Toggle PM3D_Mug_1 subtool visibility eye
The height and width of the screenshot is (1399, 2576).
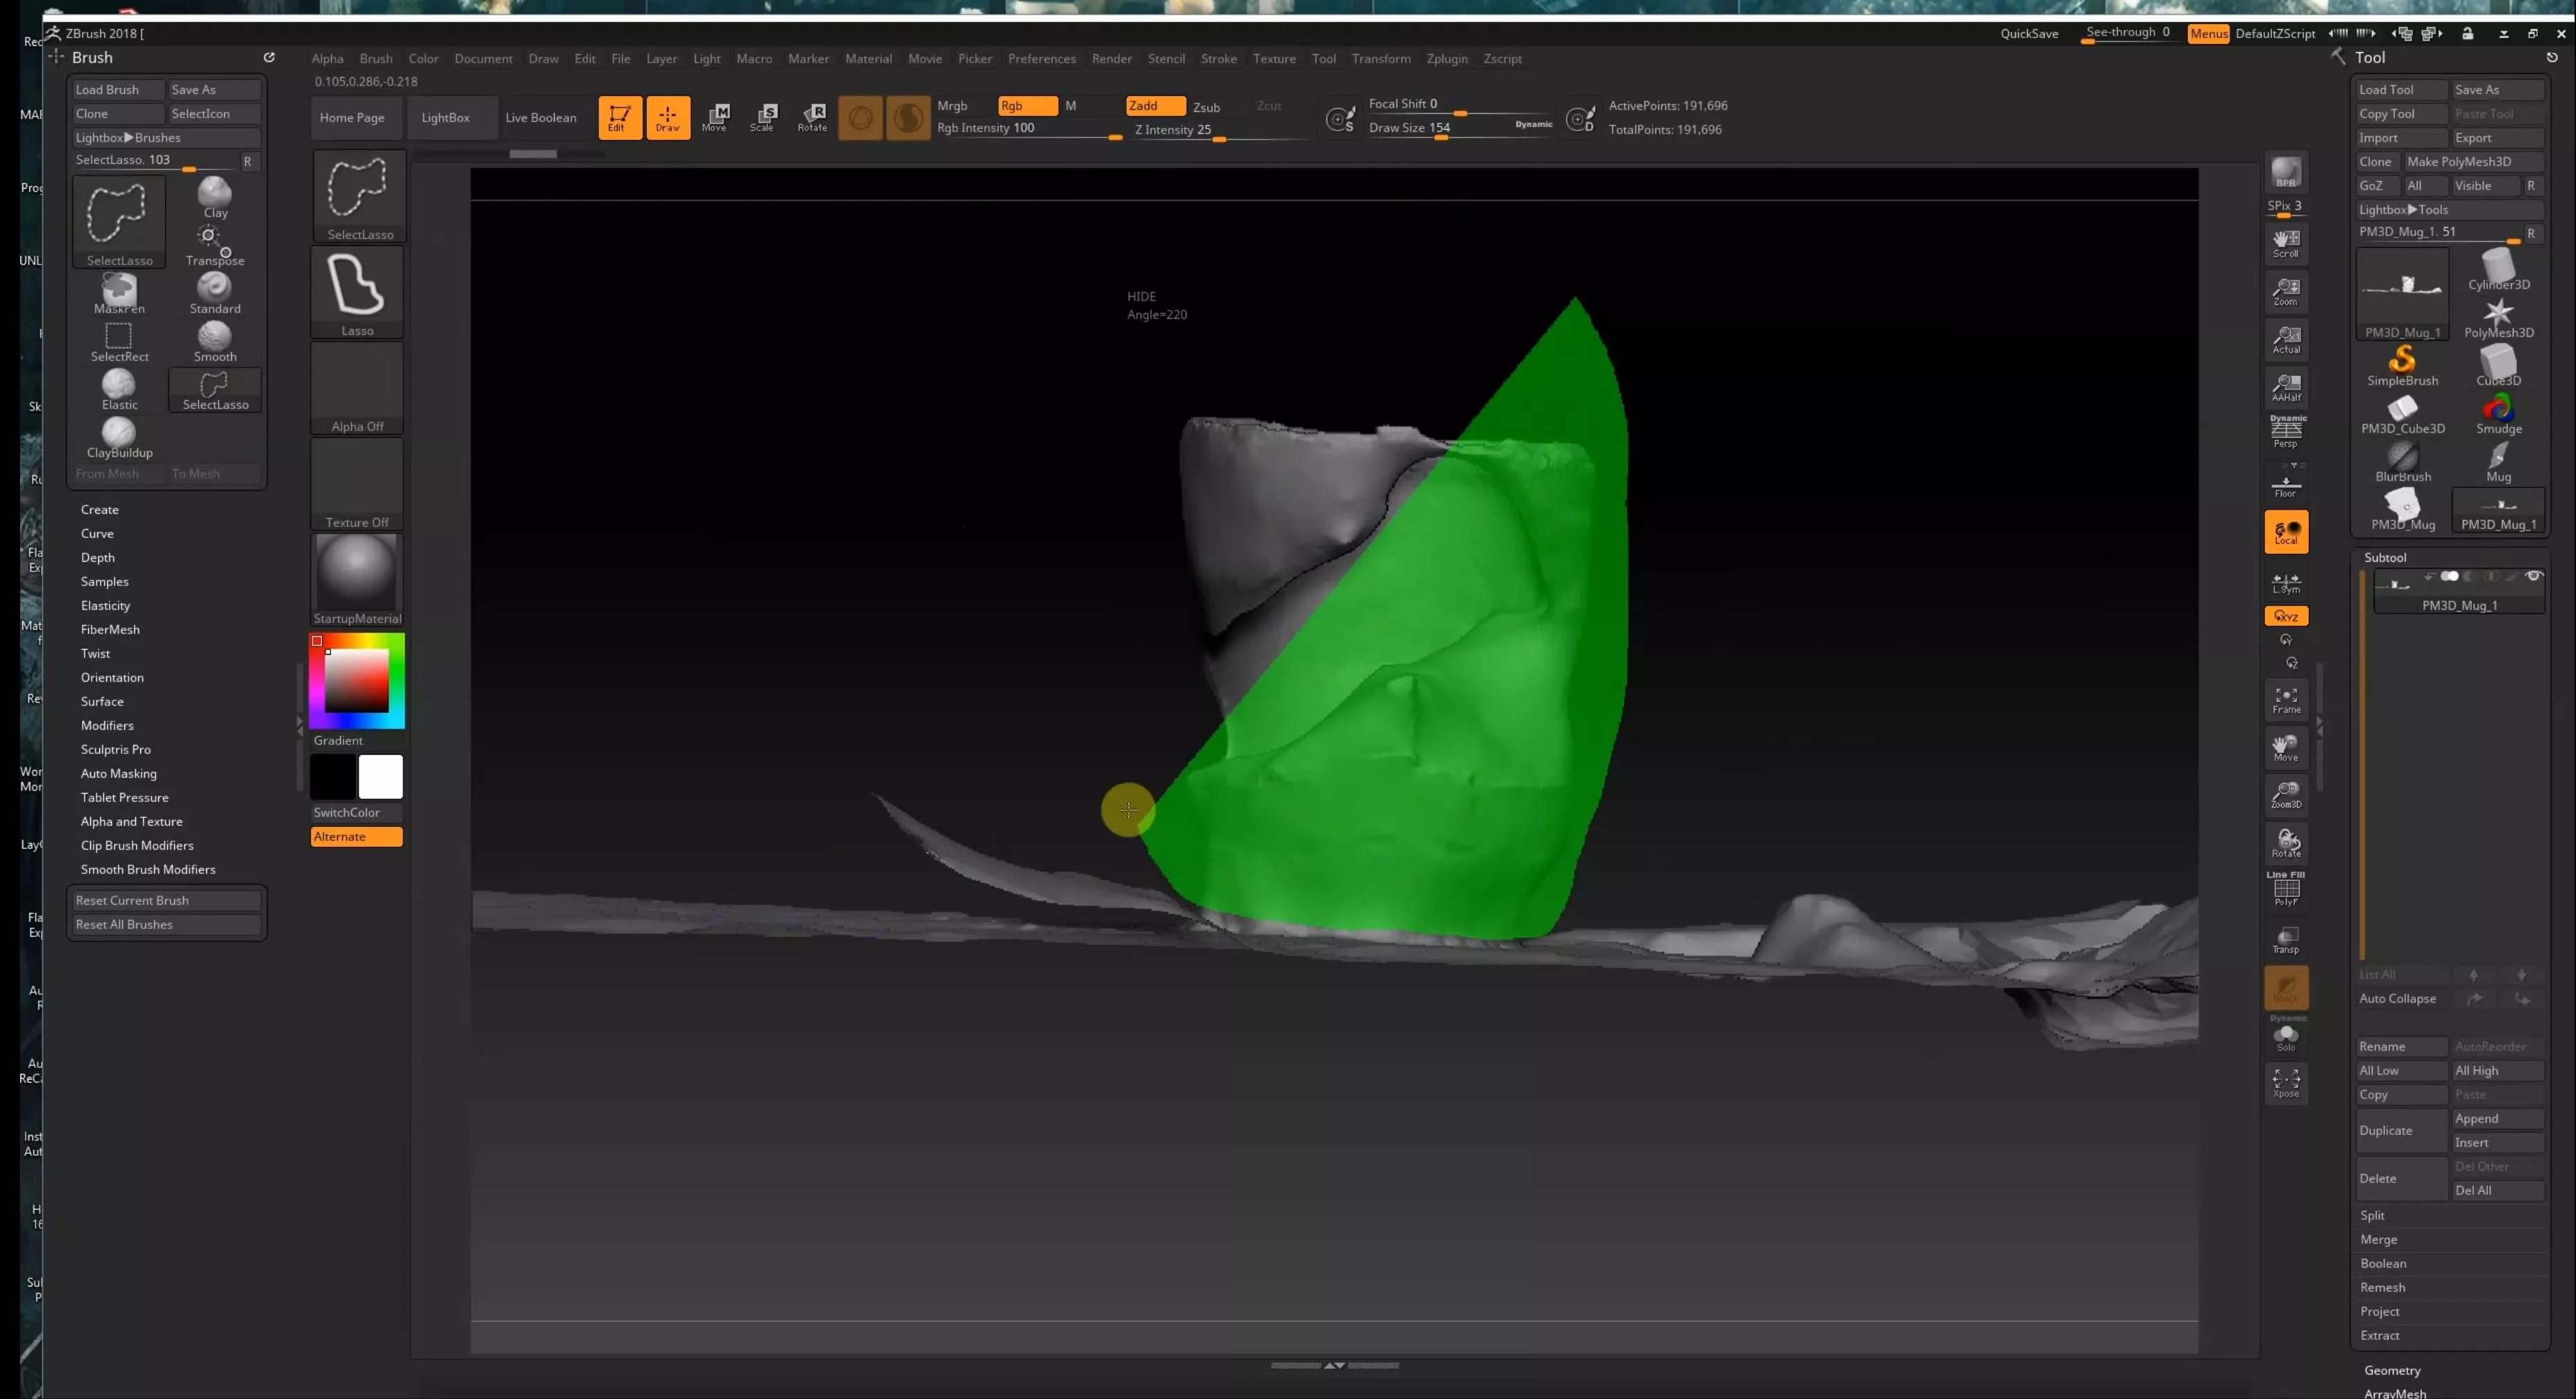pos(2533,576)
